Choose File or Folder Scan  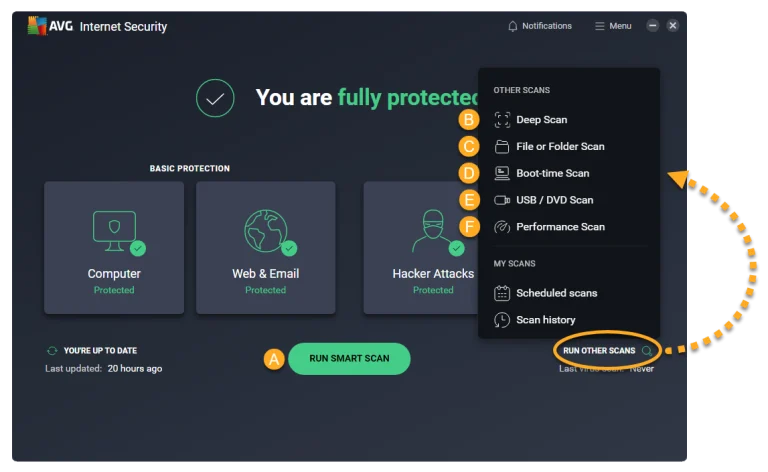pos(560,146)
